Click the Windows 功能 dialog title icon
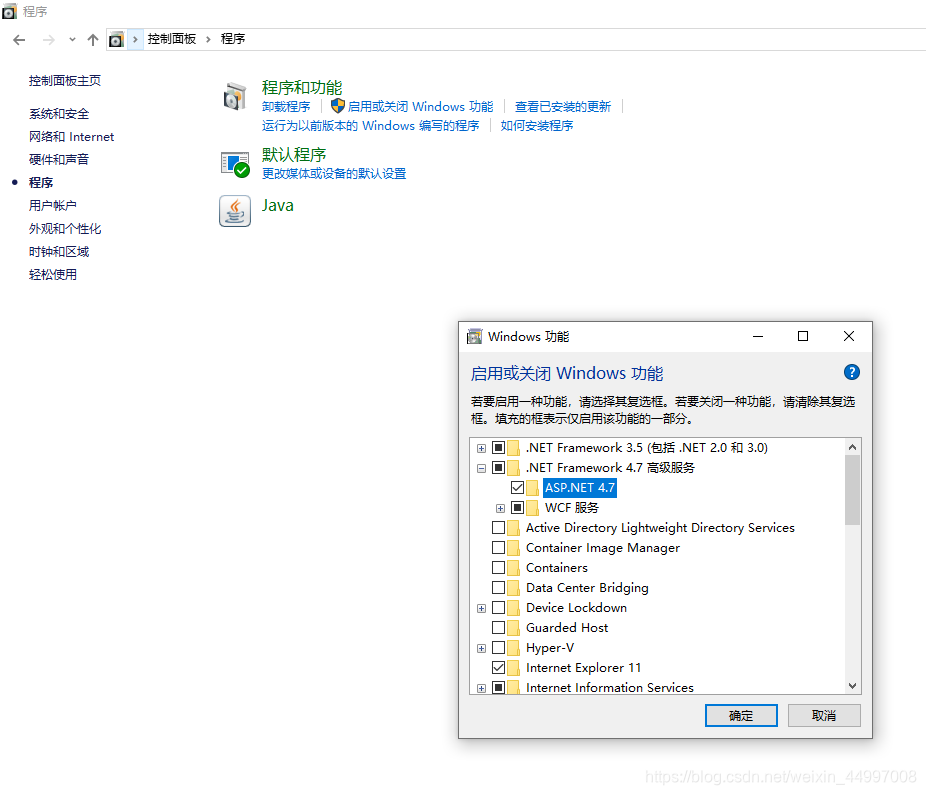Viewport: 926px width, 795px height. click(474, 337)
